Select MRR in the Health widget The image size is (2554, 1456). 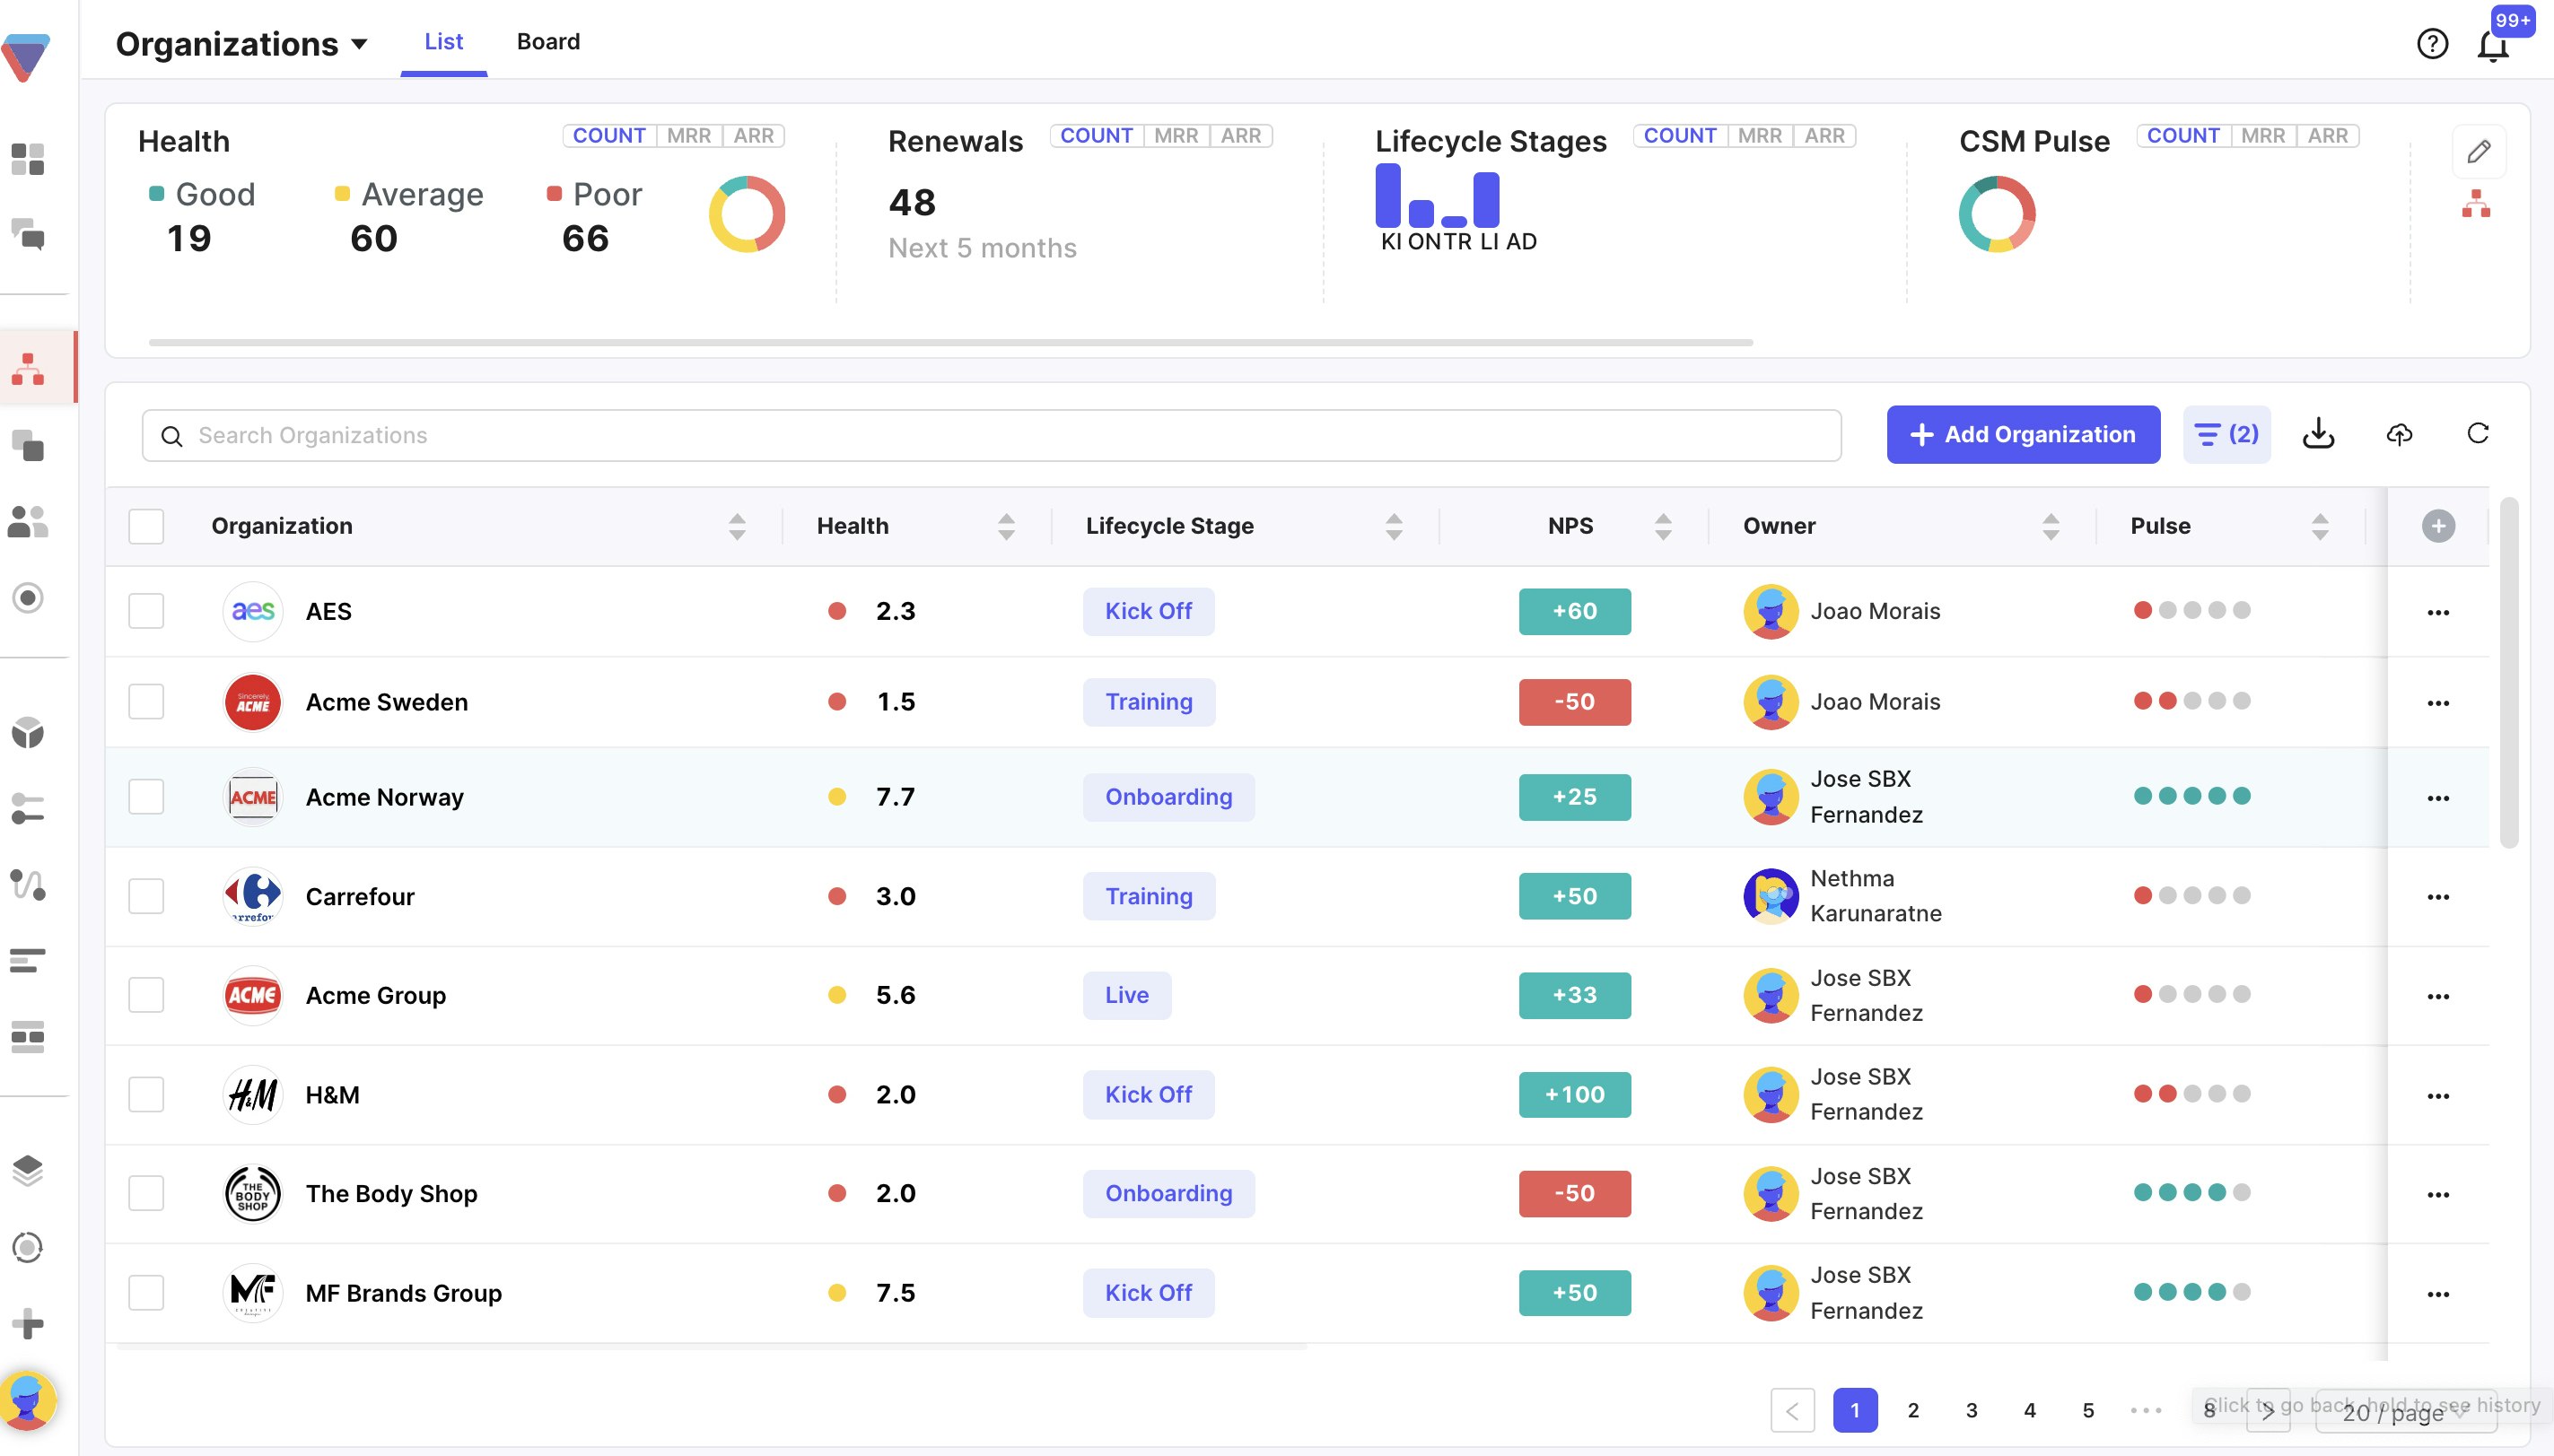tap(688, 136)
